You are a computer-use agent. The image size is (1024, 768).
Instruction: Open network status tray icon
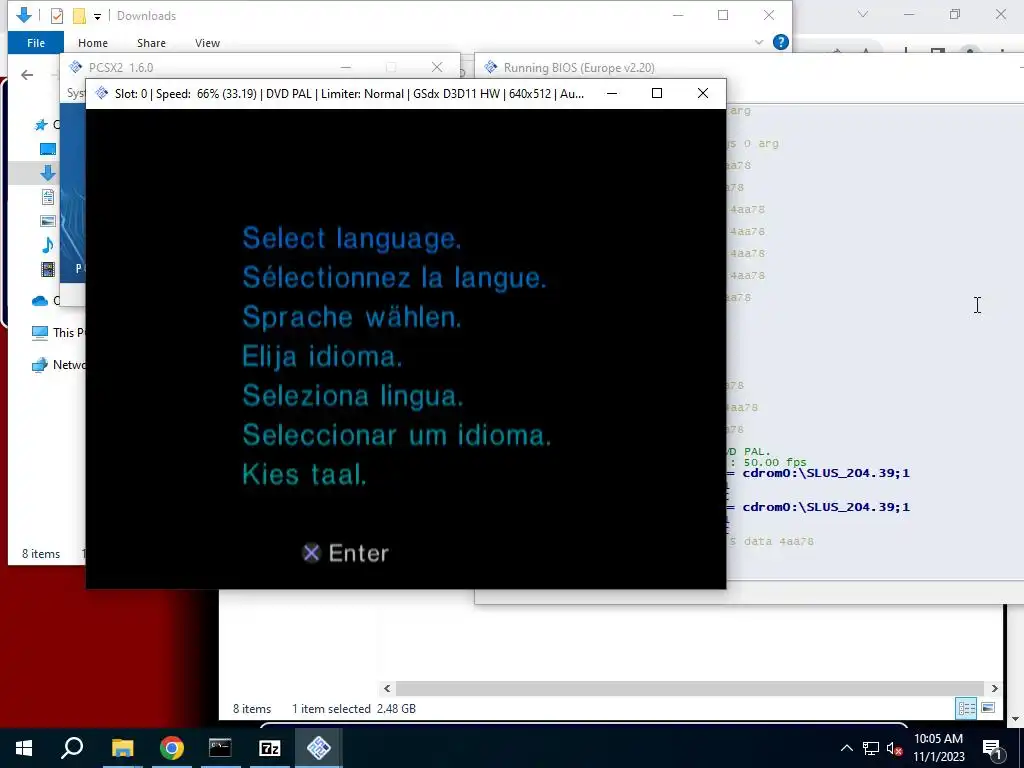pos(871,748)
